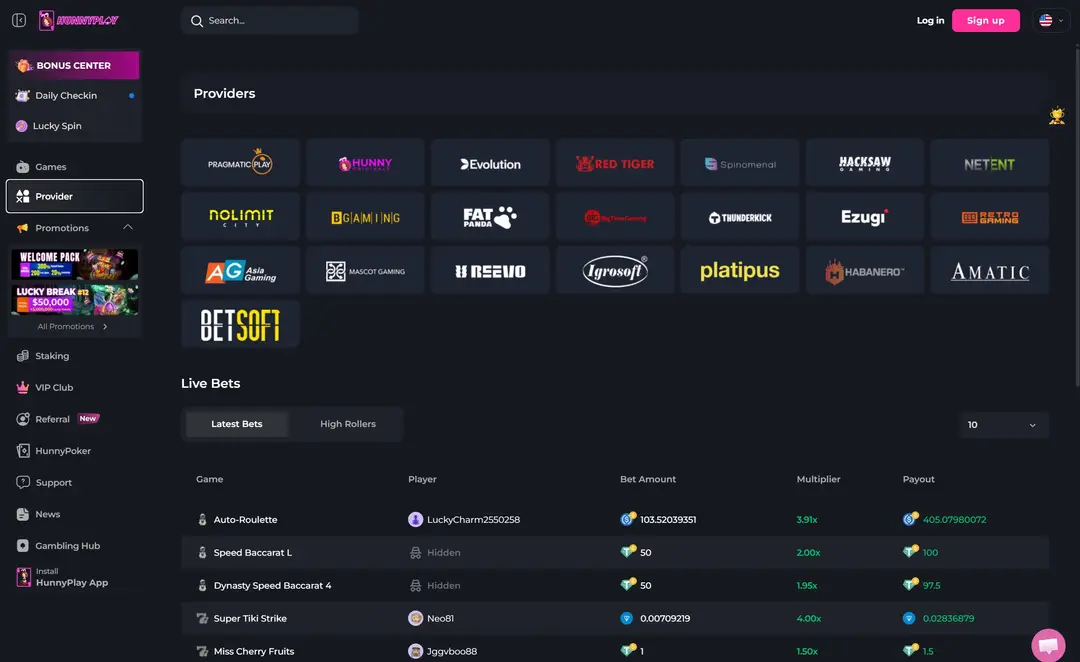Click the Search input field
Image resolution: width=1080 pixels, height=662 pixels.
[x=270, y=21]
